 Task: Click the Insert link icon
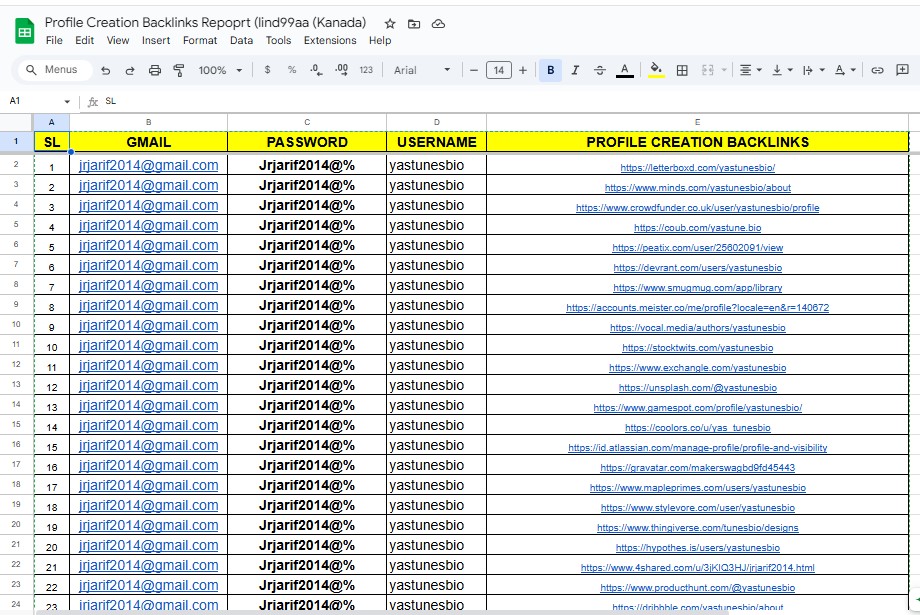(877, 70)
